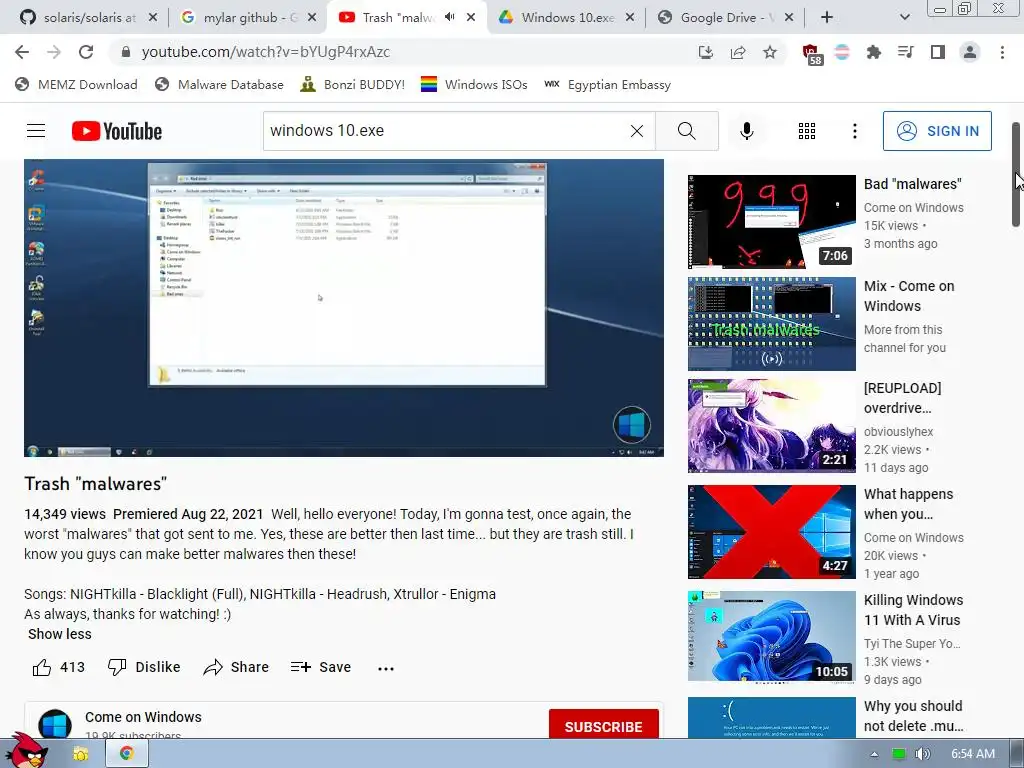Click the page vertical scrollbar thumb

click(x=1016, y=174)
